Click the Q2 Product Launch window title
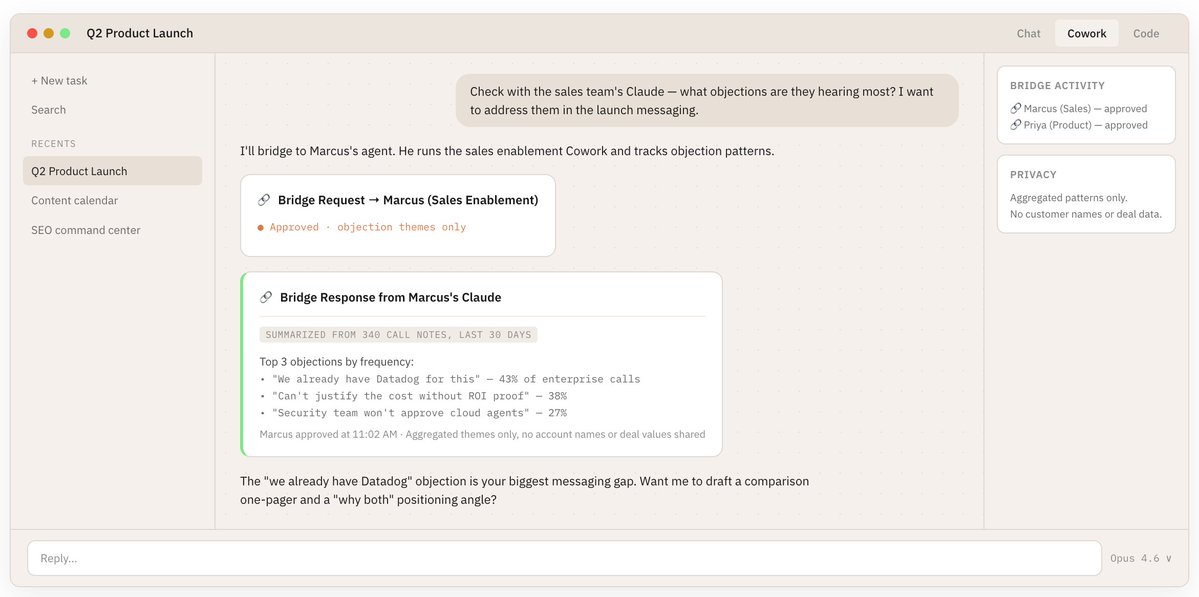The width and height of the screenshot is (1199, 597). point(140,33)
